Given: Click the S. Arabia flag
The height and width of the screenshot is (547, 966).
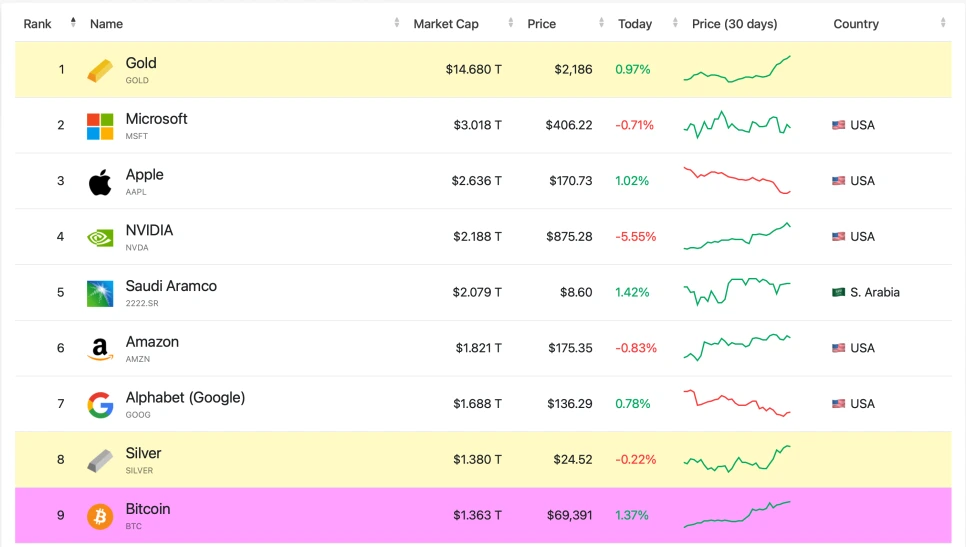Looking at the screenshot, I should tap(838, 293).
